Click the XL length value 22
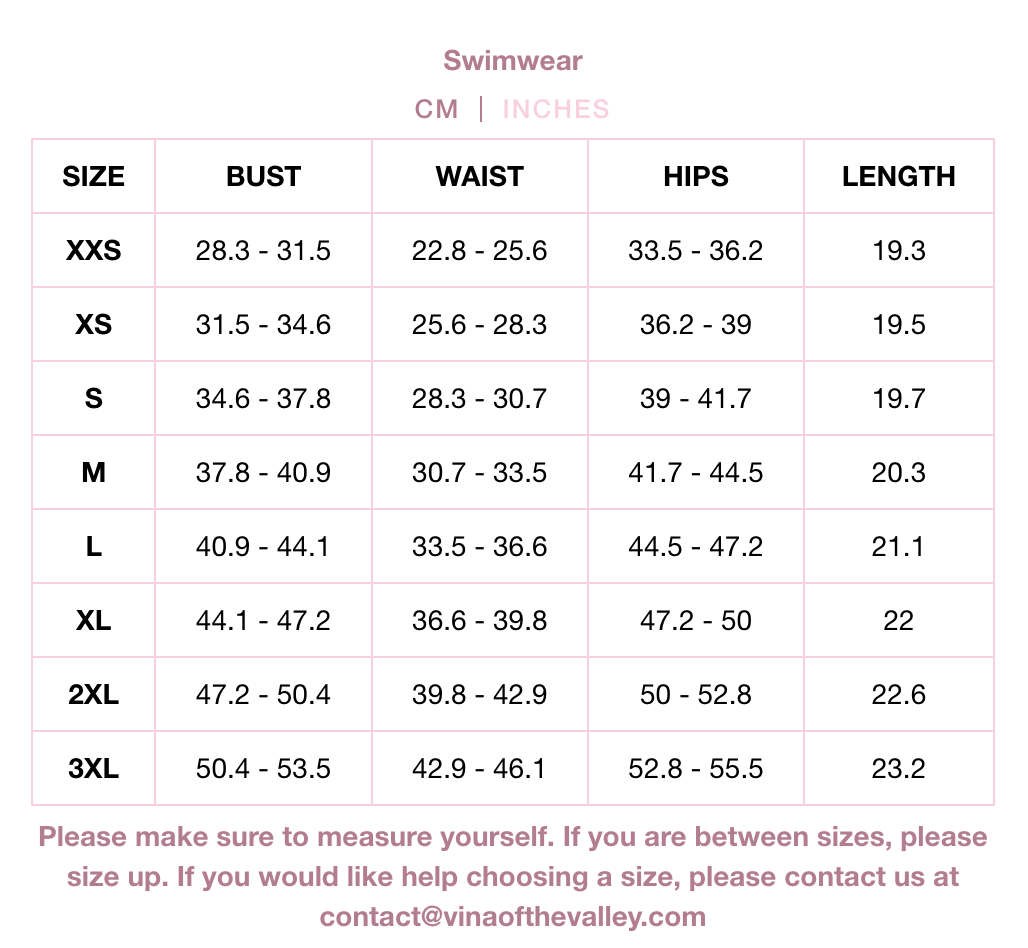Image resolution: width=1028 pixels, height=948 pixels. tap(898, 621)
